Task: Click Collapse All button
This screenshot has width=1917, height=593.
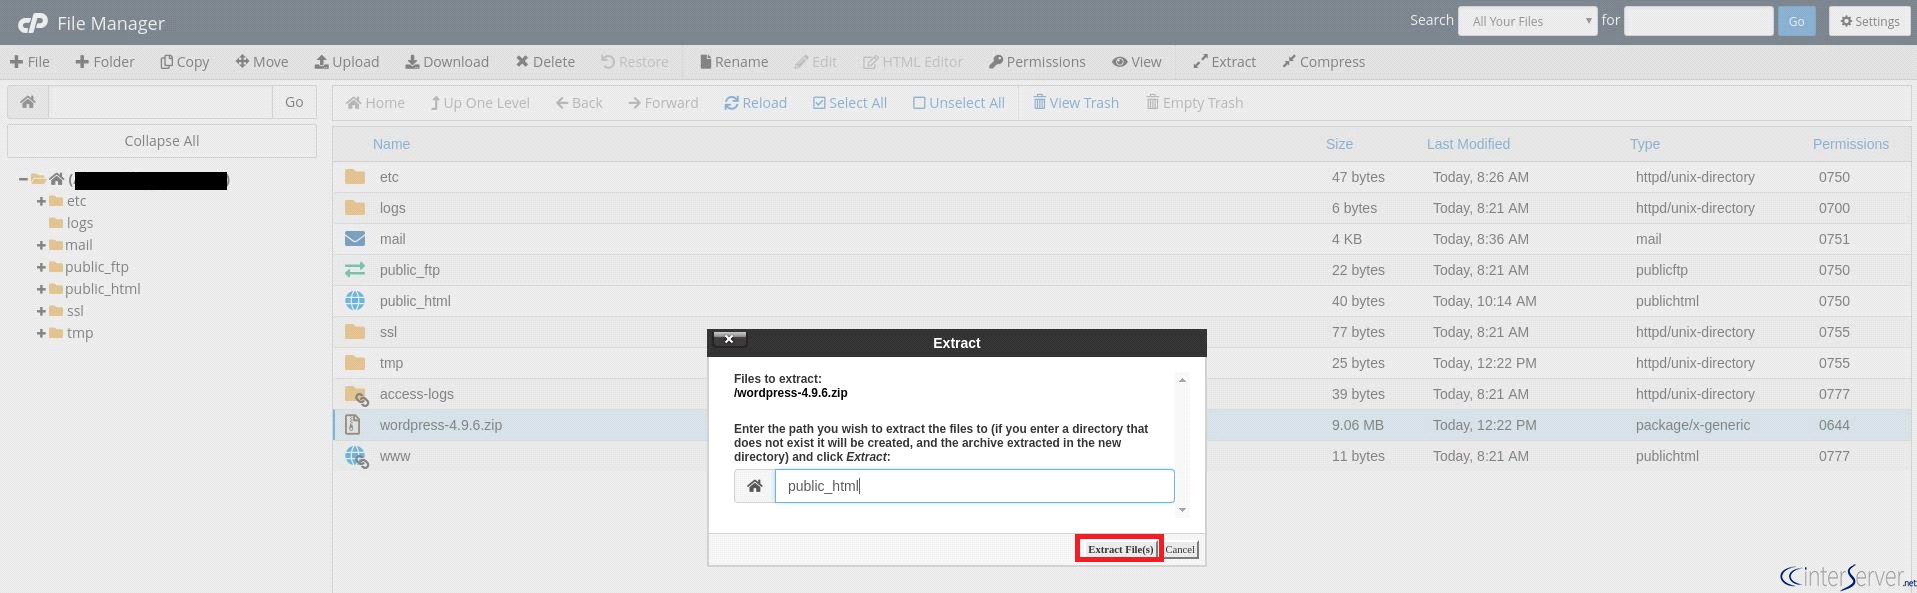Action: pos(162,141)
